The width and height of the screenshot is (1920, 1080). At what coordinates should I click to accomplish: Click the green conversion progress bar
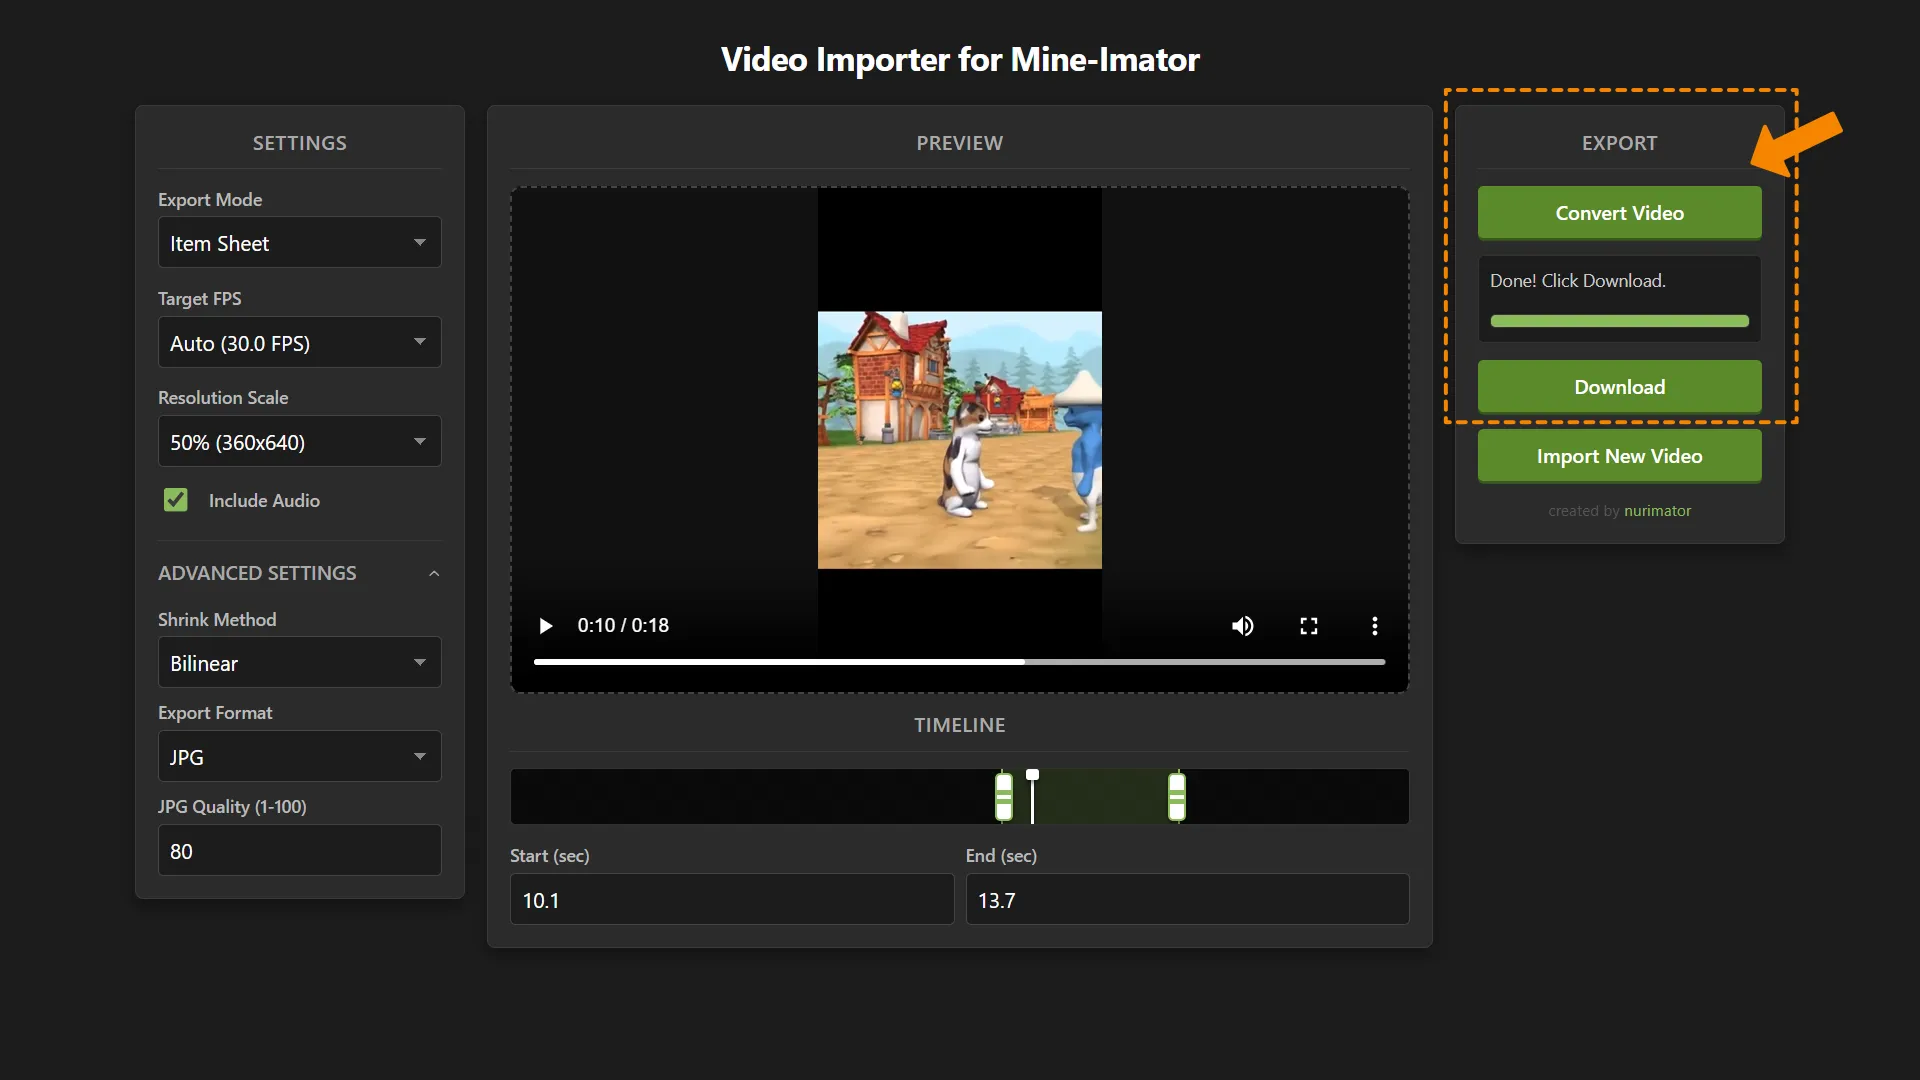click(x=1619, y=321)
